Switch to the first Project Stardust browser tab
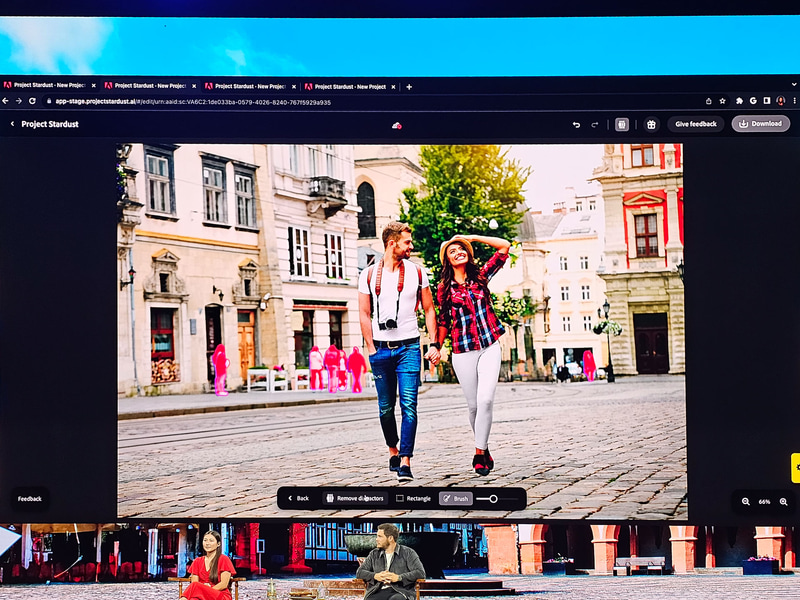800x600 pixels. [x=49, y=85]
